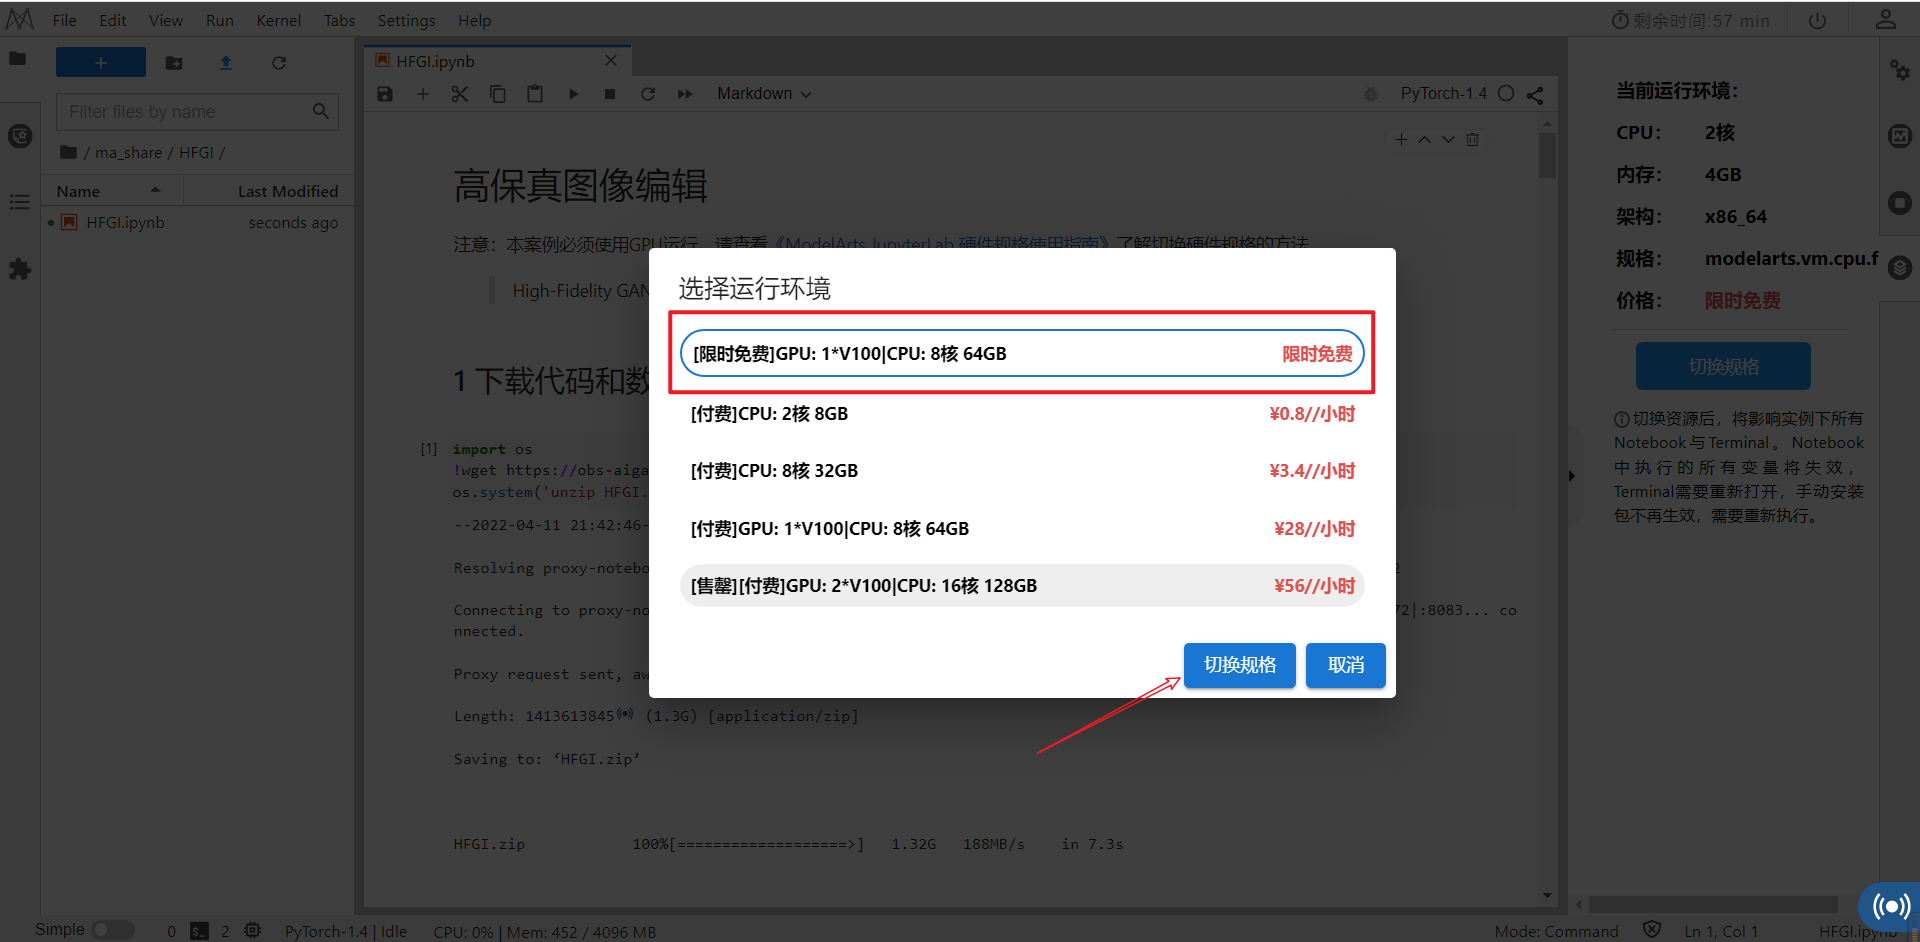Click the PyTorch-1.4 kernel selector
The width and height of the screenshot is (1920, 942).
coord(1443,94)
